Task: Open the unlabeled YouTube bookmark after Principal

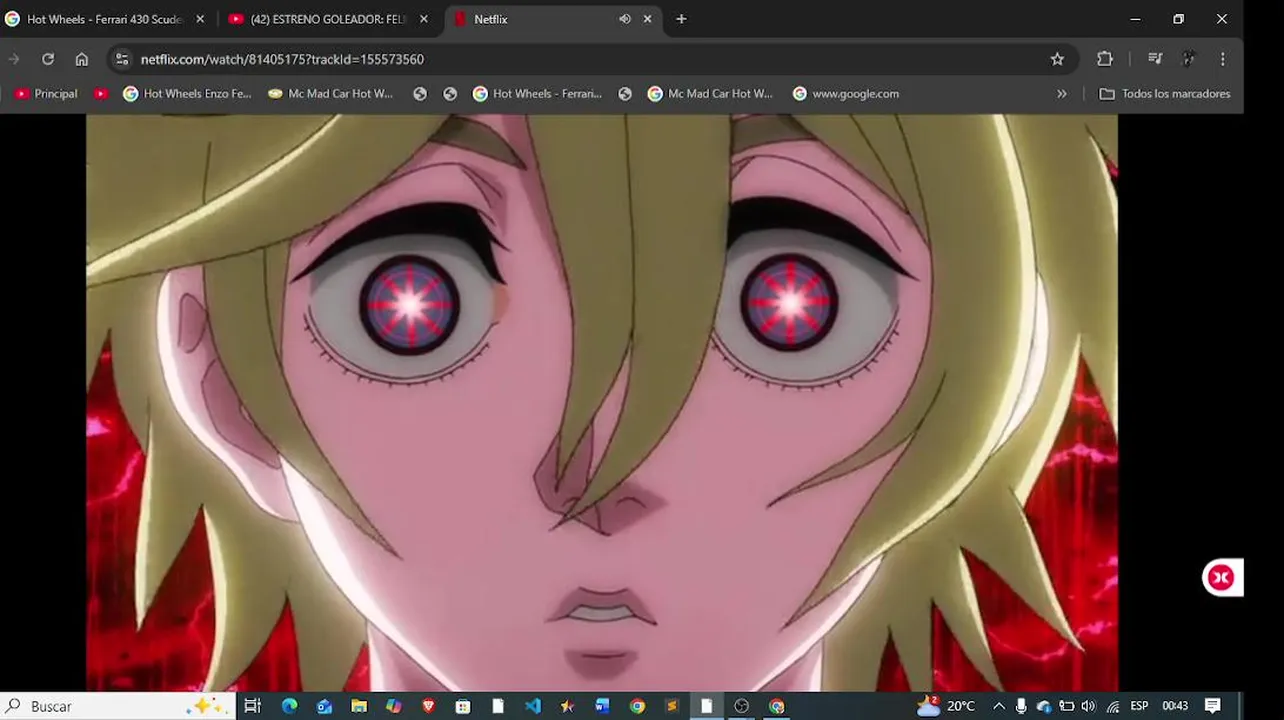Action: click(101, 93)
